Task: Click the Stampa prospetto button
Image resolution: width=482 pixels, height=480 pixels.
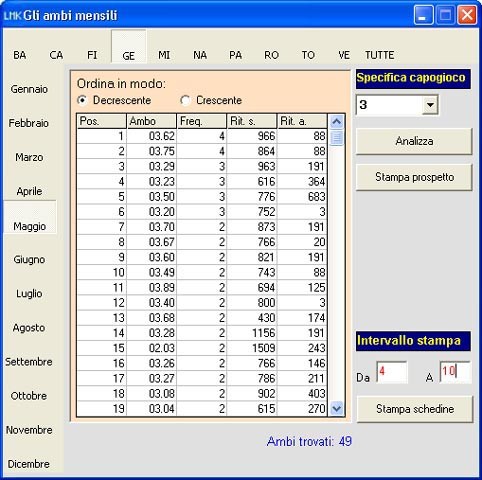Action: pos(414,177)
